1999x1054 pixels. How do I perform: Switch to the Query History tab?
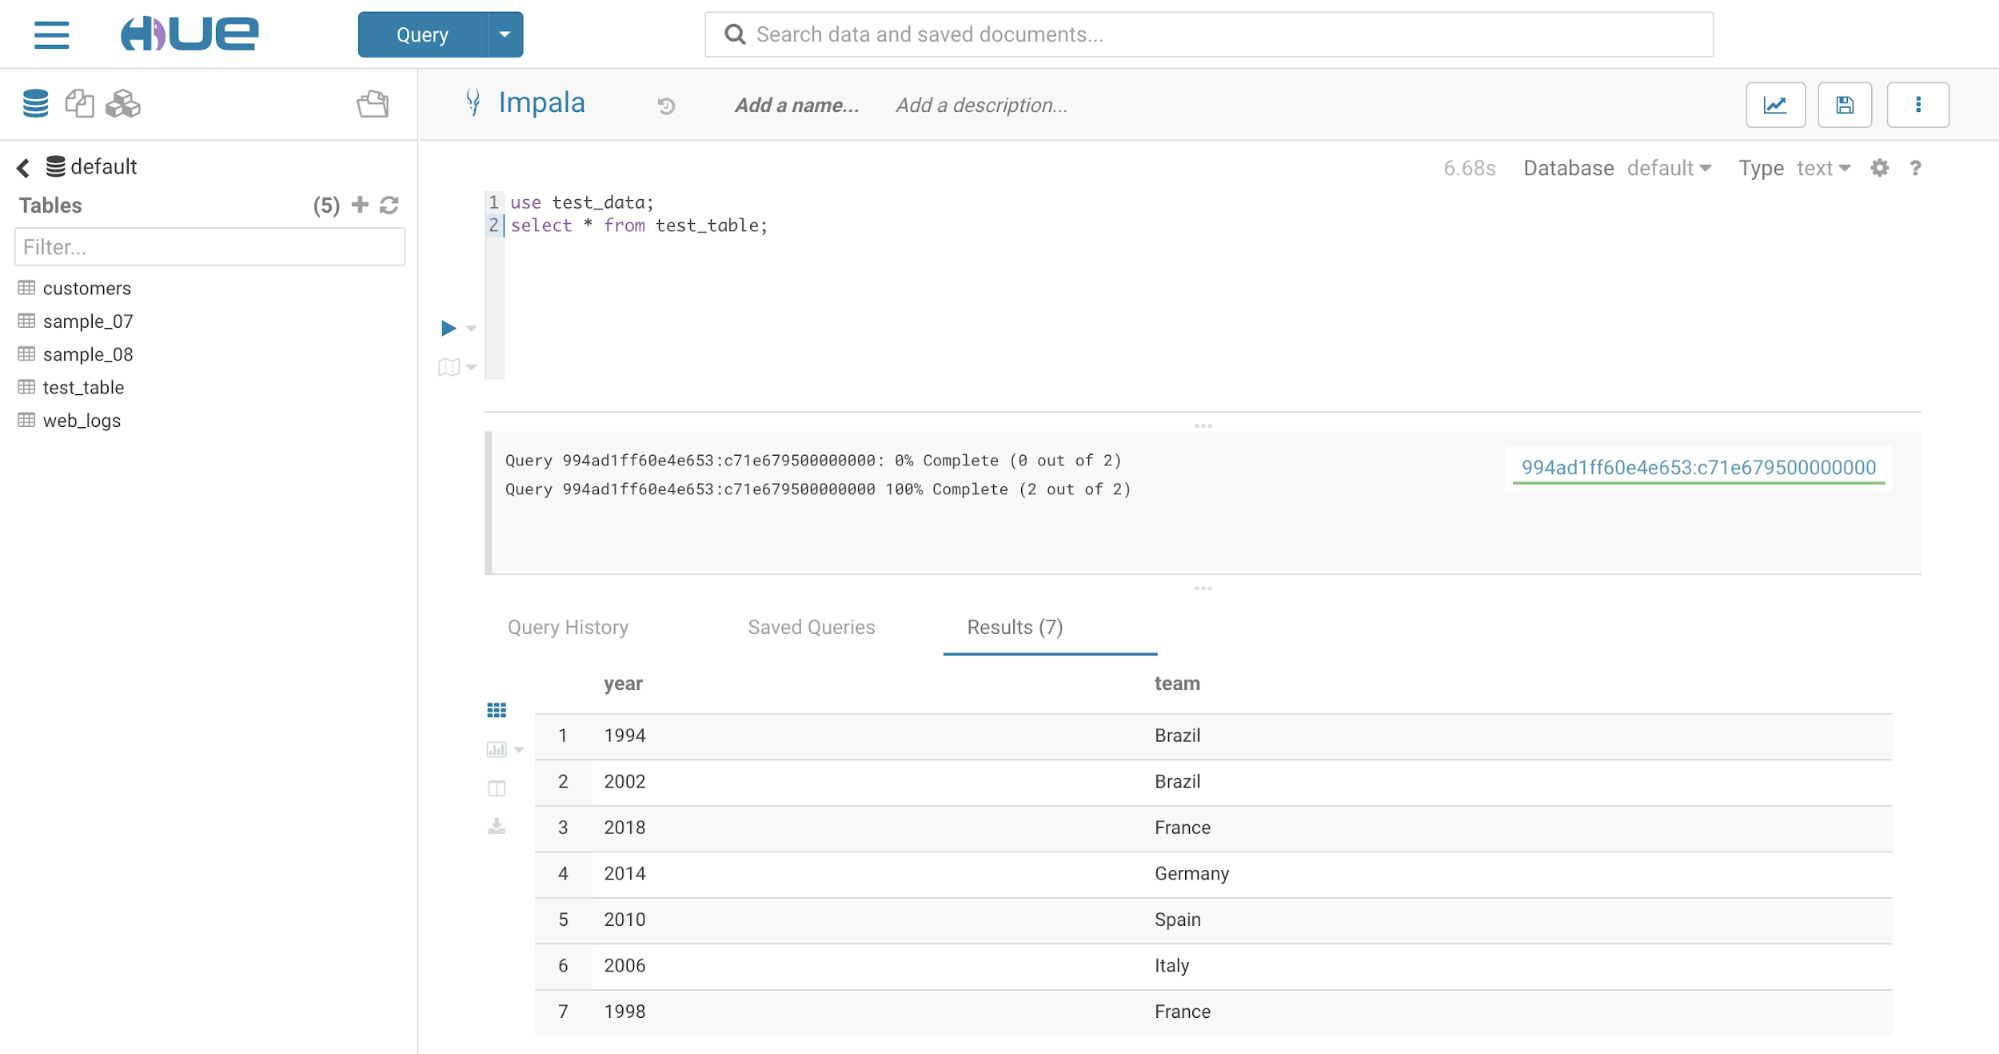[x=568, y=627]
